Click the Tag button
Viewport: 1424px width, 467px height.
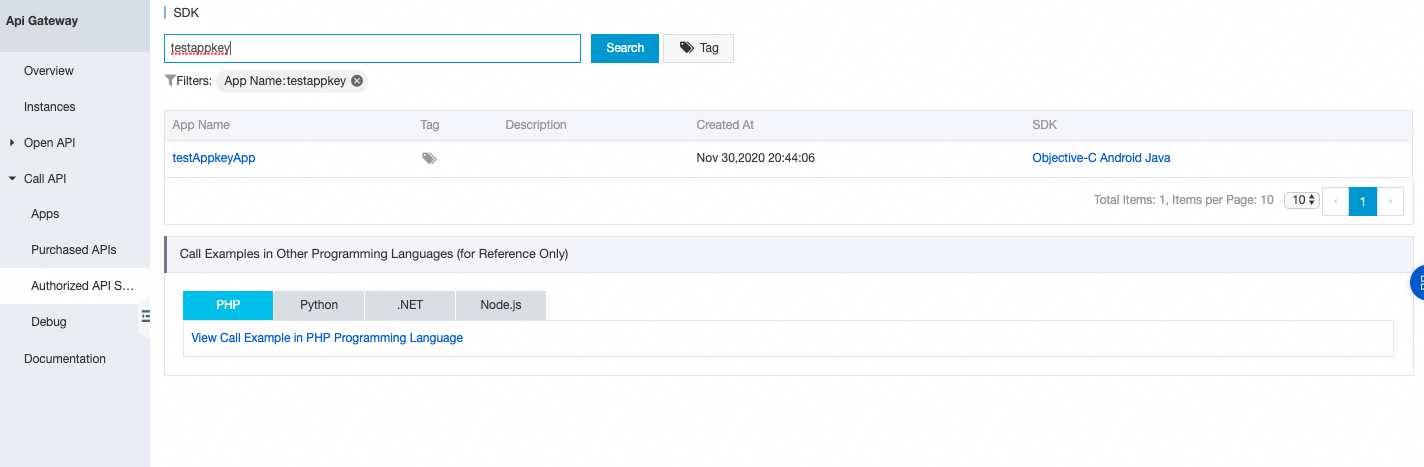[x=698, y=48]
